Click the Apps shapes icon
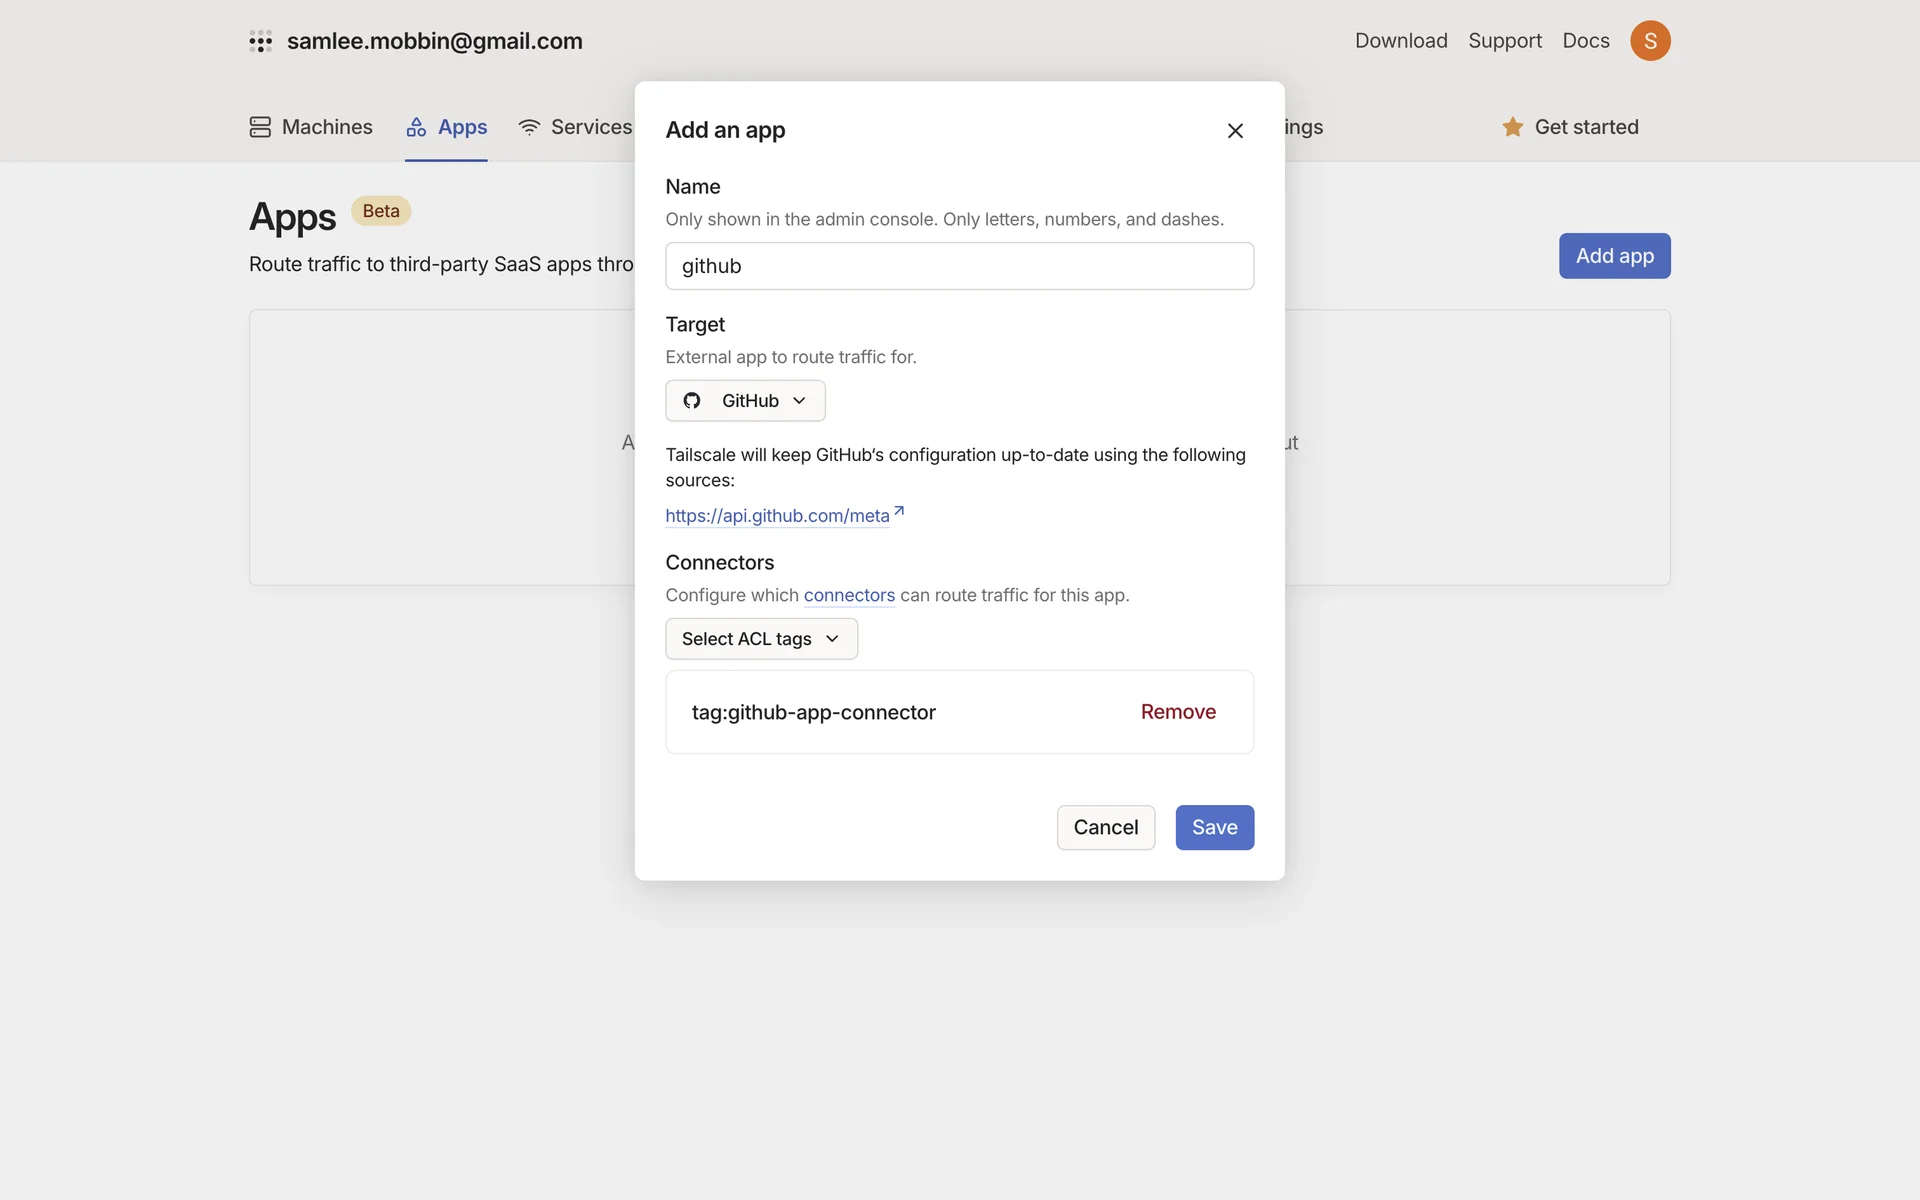Screen dimensions: 1920x1200 416,127
